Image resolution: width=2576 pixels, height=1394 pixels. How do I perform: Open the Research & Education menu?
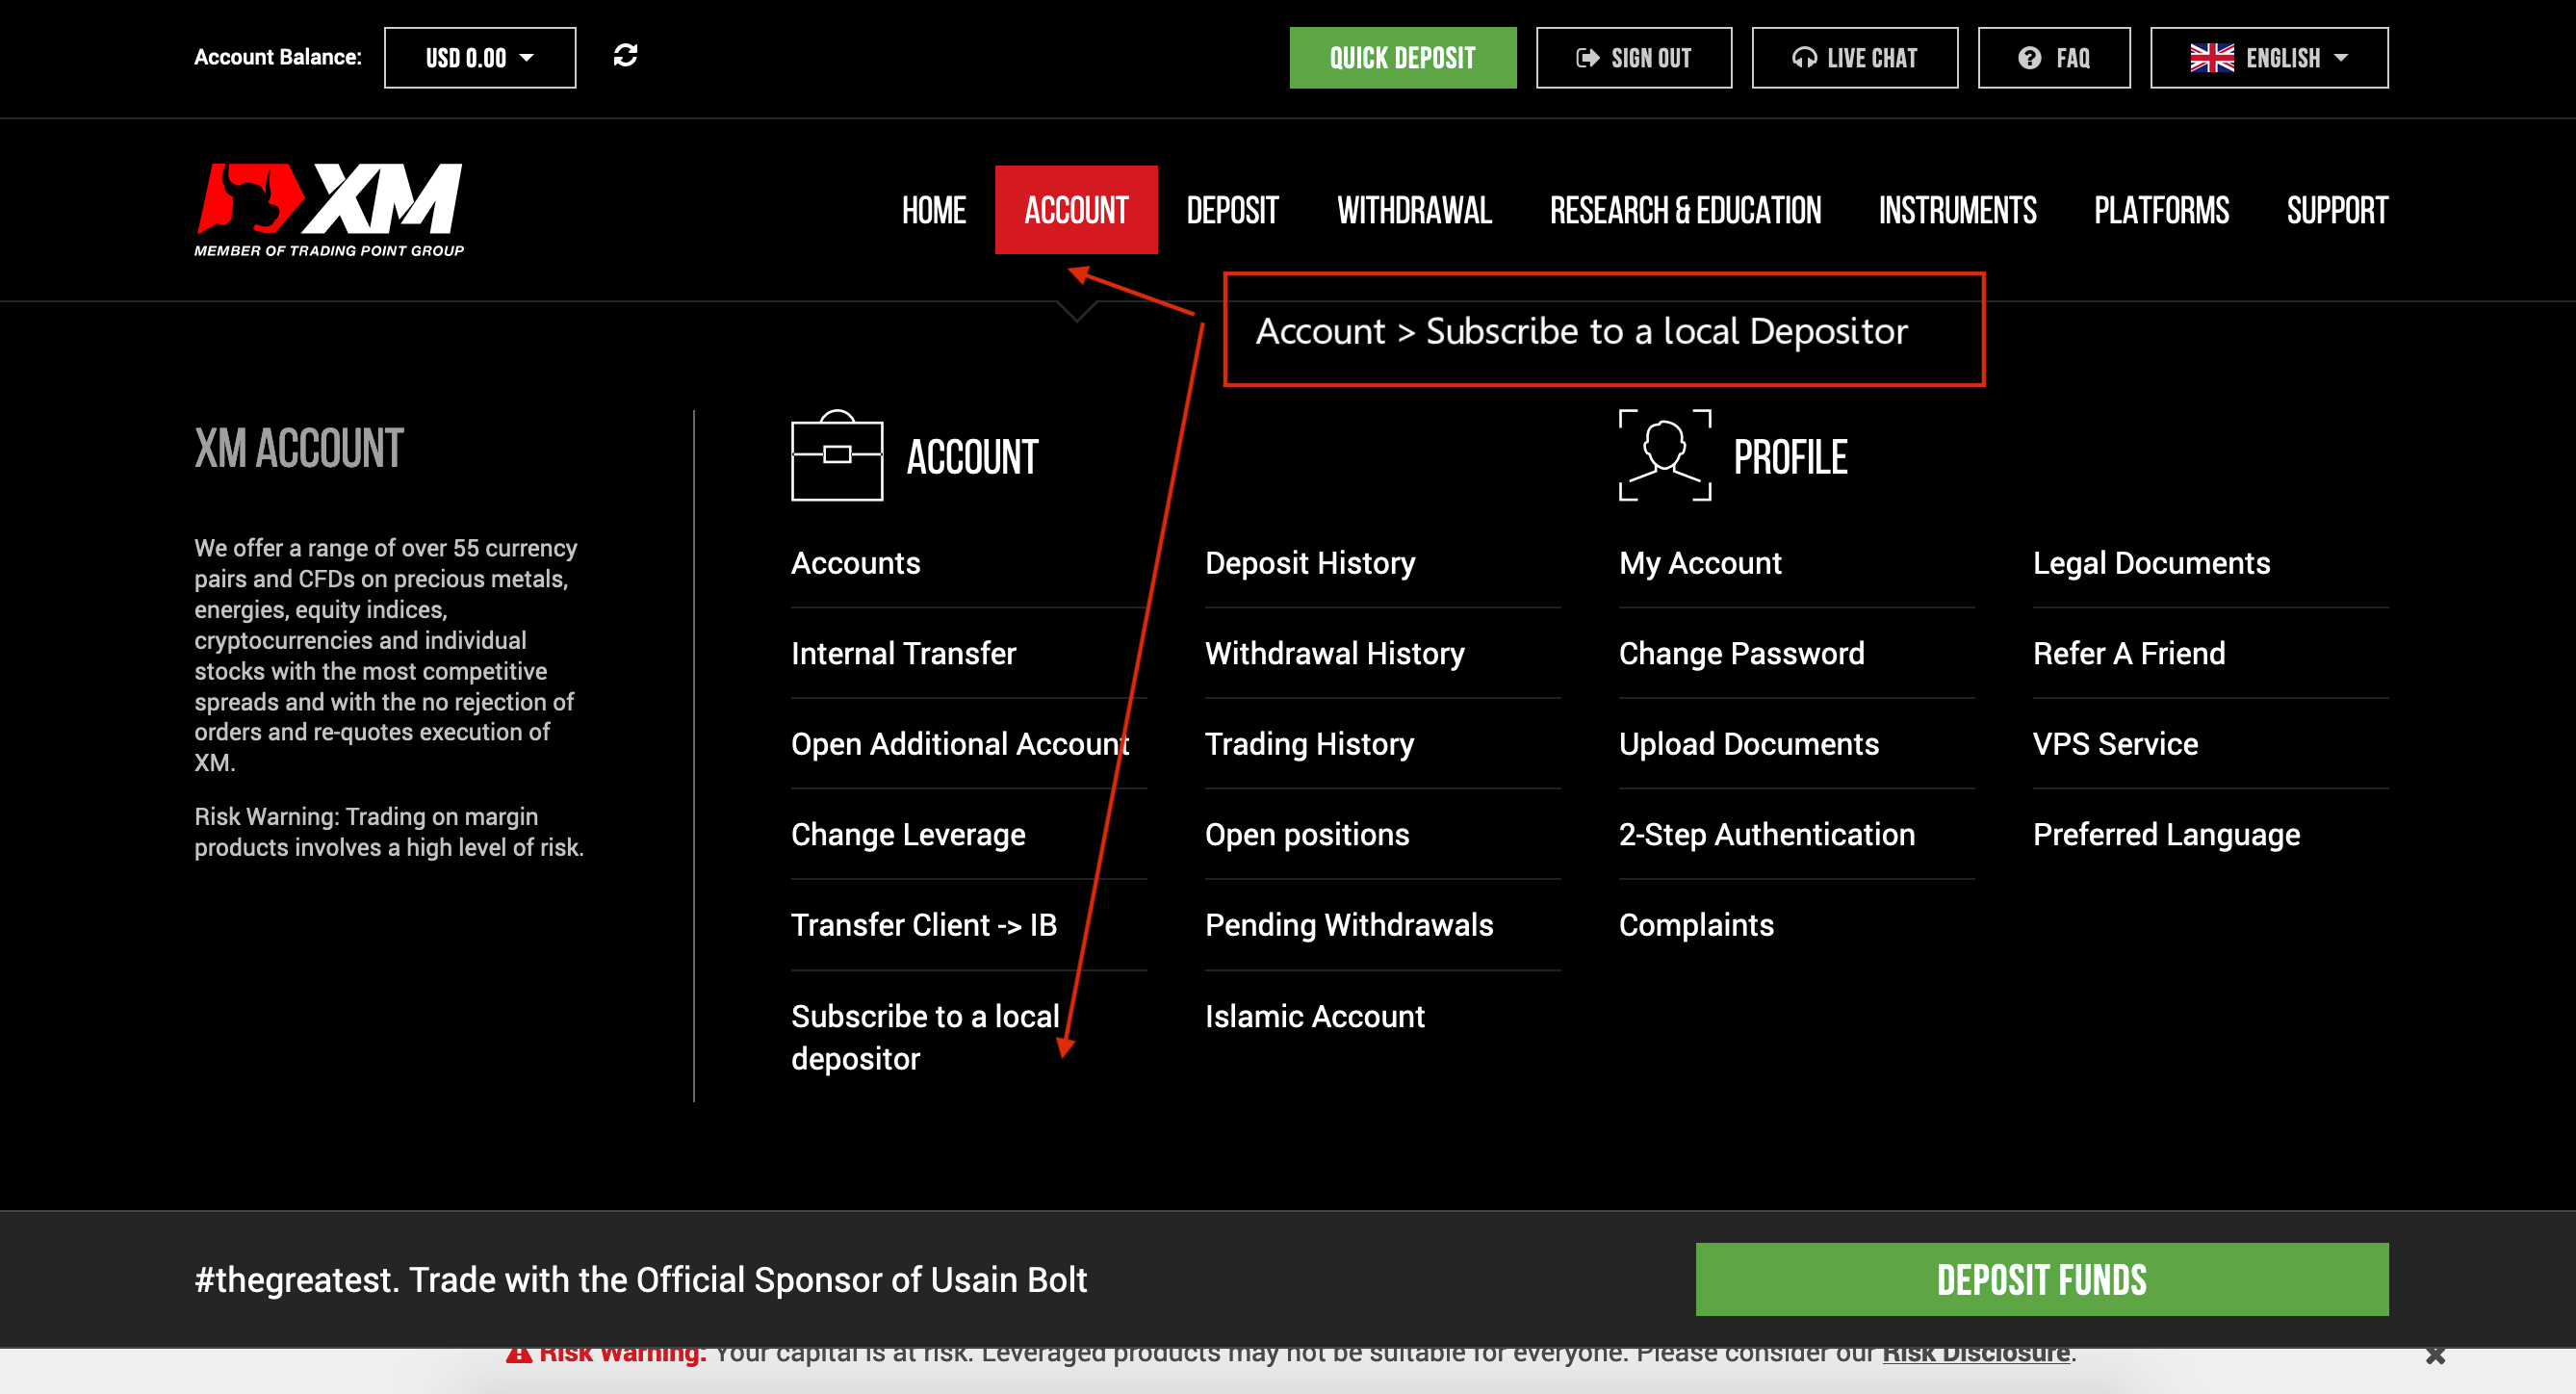point(1686,210)
